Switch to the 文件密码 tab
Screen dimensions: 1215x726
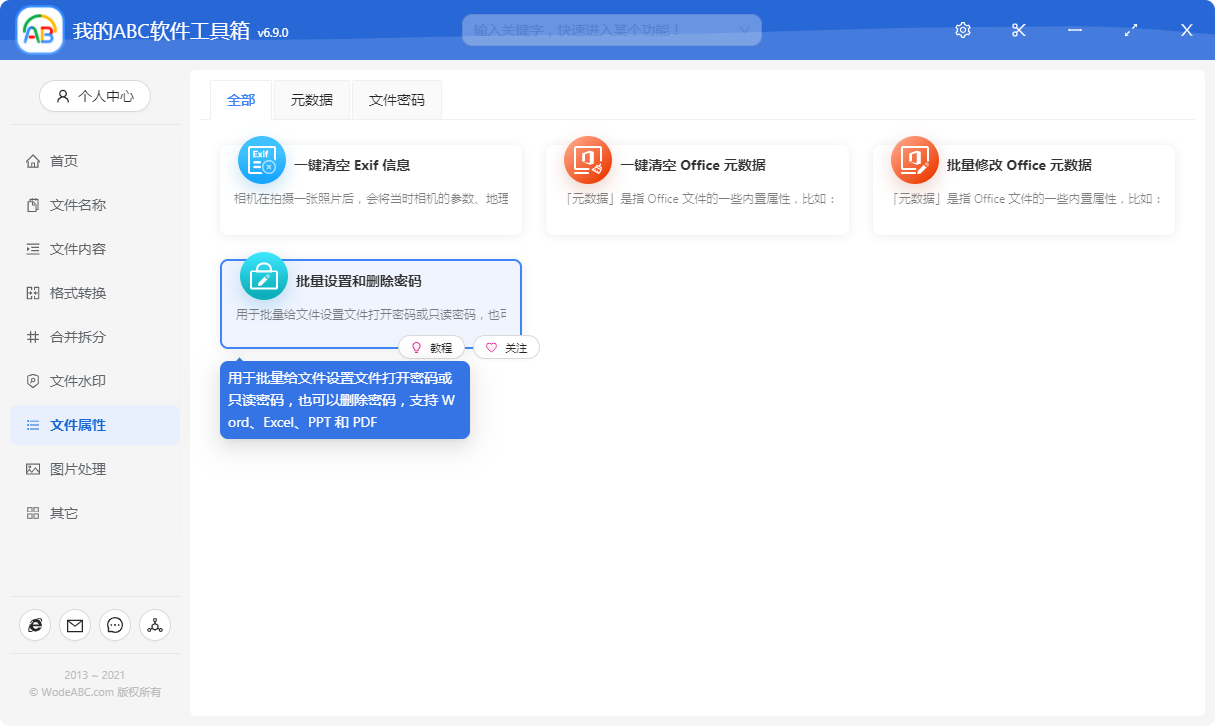[396, 100]
